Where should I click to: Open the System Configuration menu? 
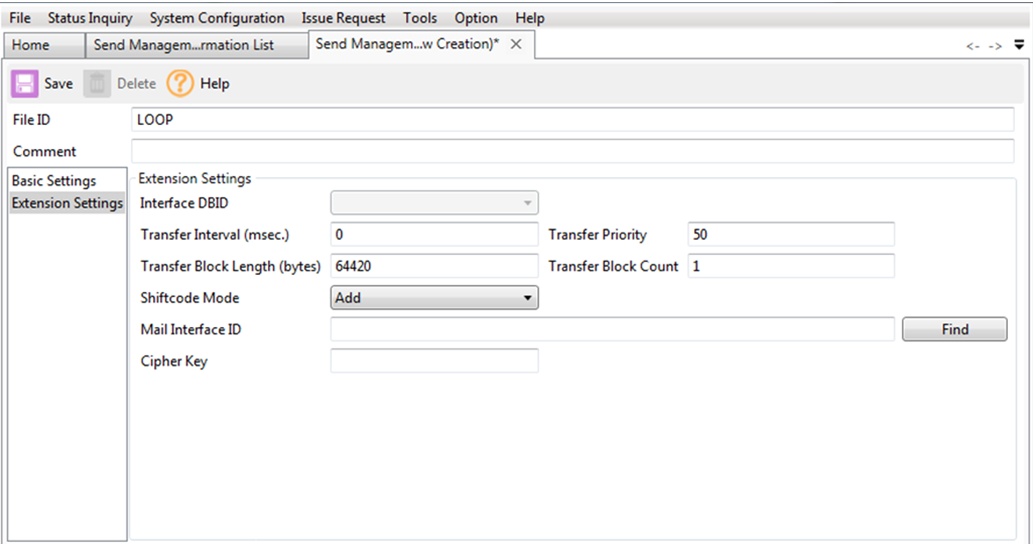(x=217, y=18)
